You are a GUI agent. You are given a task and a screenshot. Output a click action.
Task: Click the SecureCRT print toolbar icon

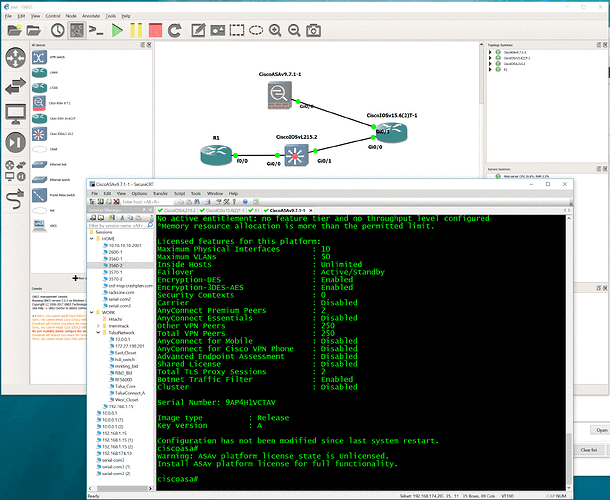pyautogui.click(x=208, y=202)
